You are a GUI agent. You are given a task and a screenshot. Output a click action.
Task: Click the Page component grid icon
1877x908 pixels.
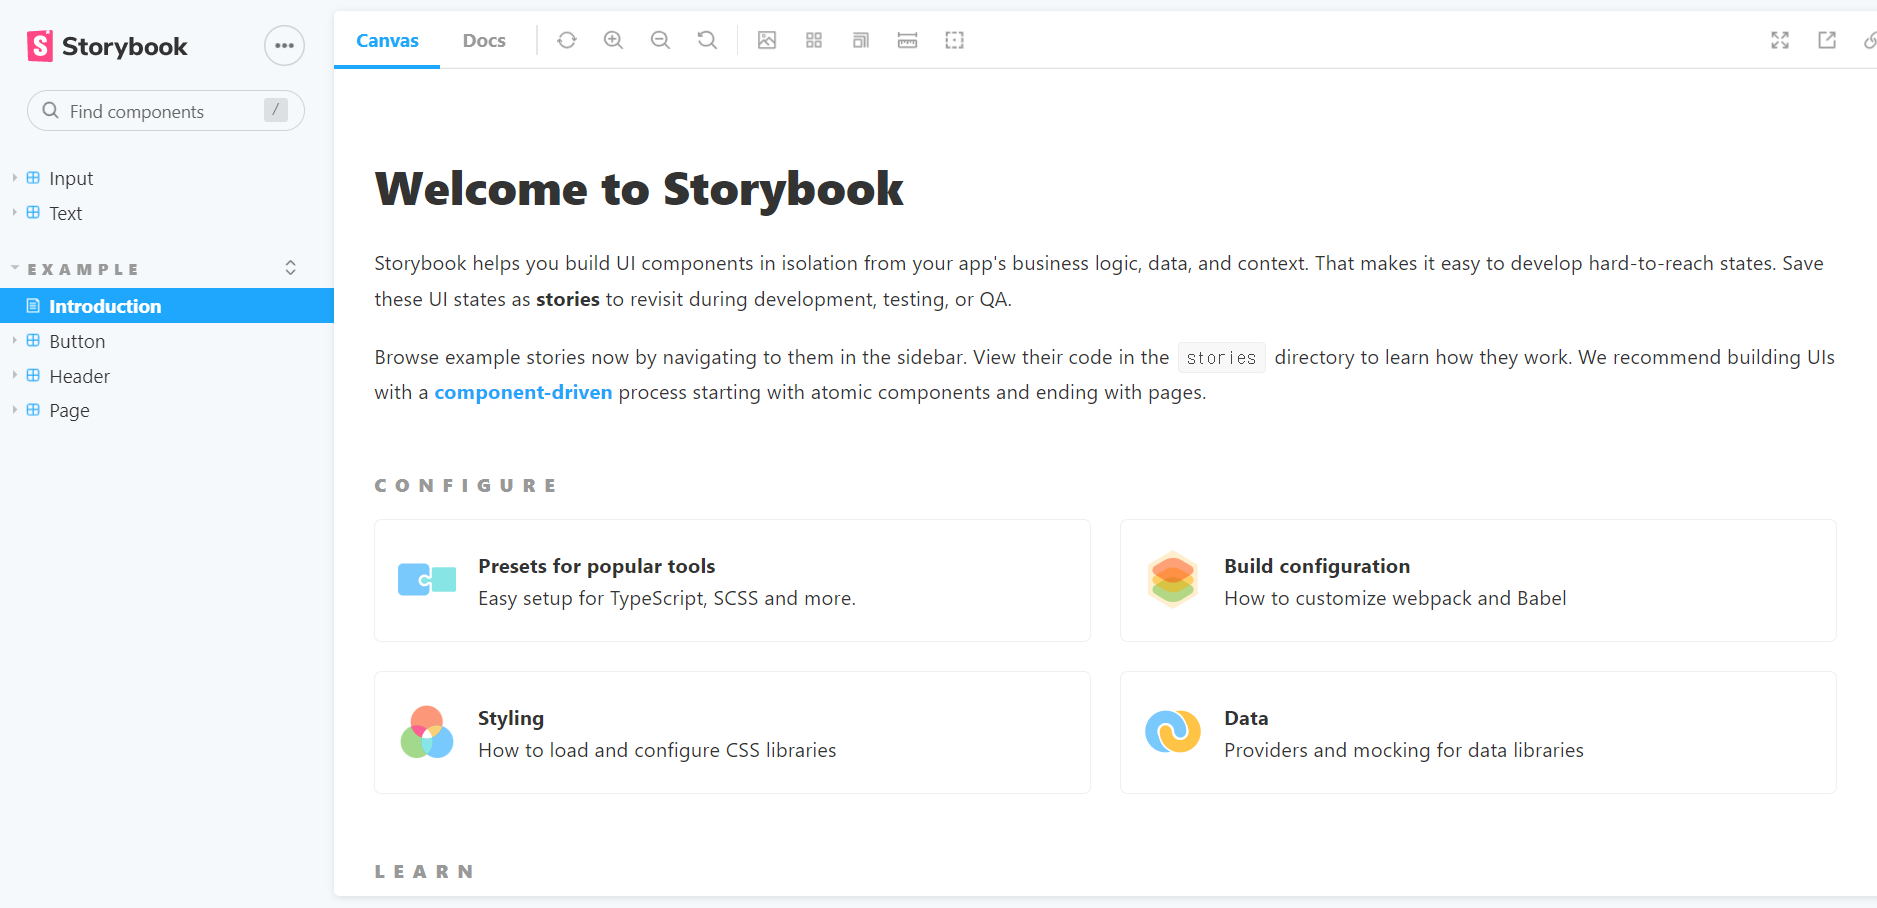tap(33, 410)
